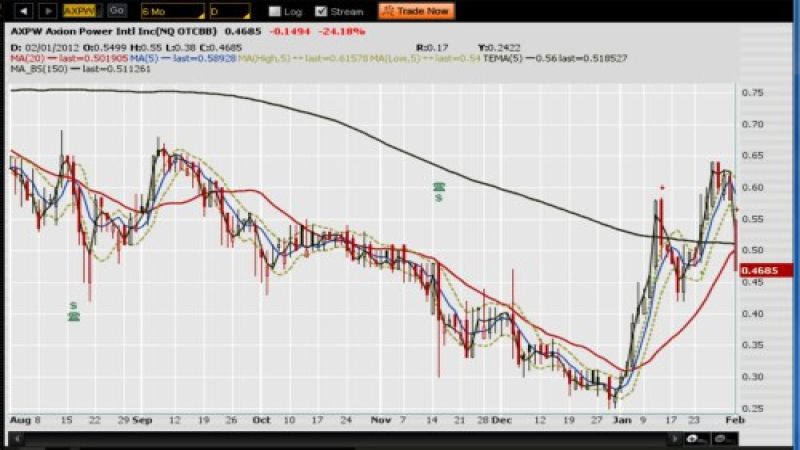Click the MA(5) legend entry in blue
800x450 pixels.
coord(183,58)
